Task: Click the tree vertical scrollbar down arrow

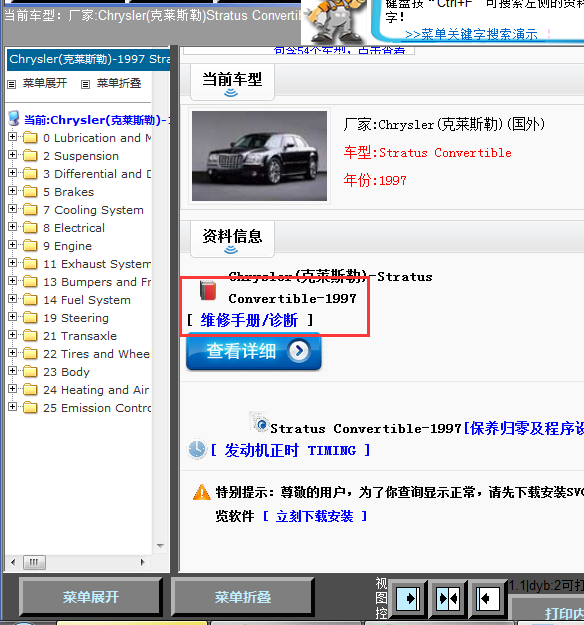Action: coord(160,546)
